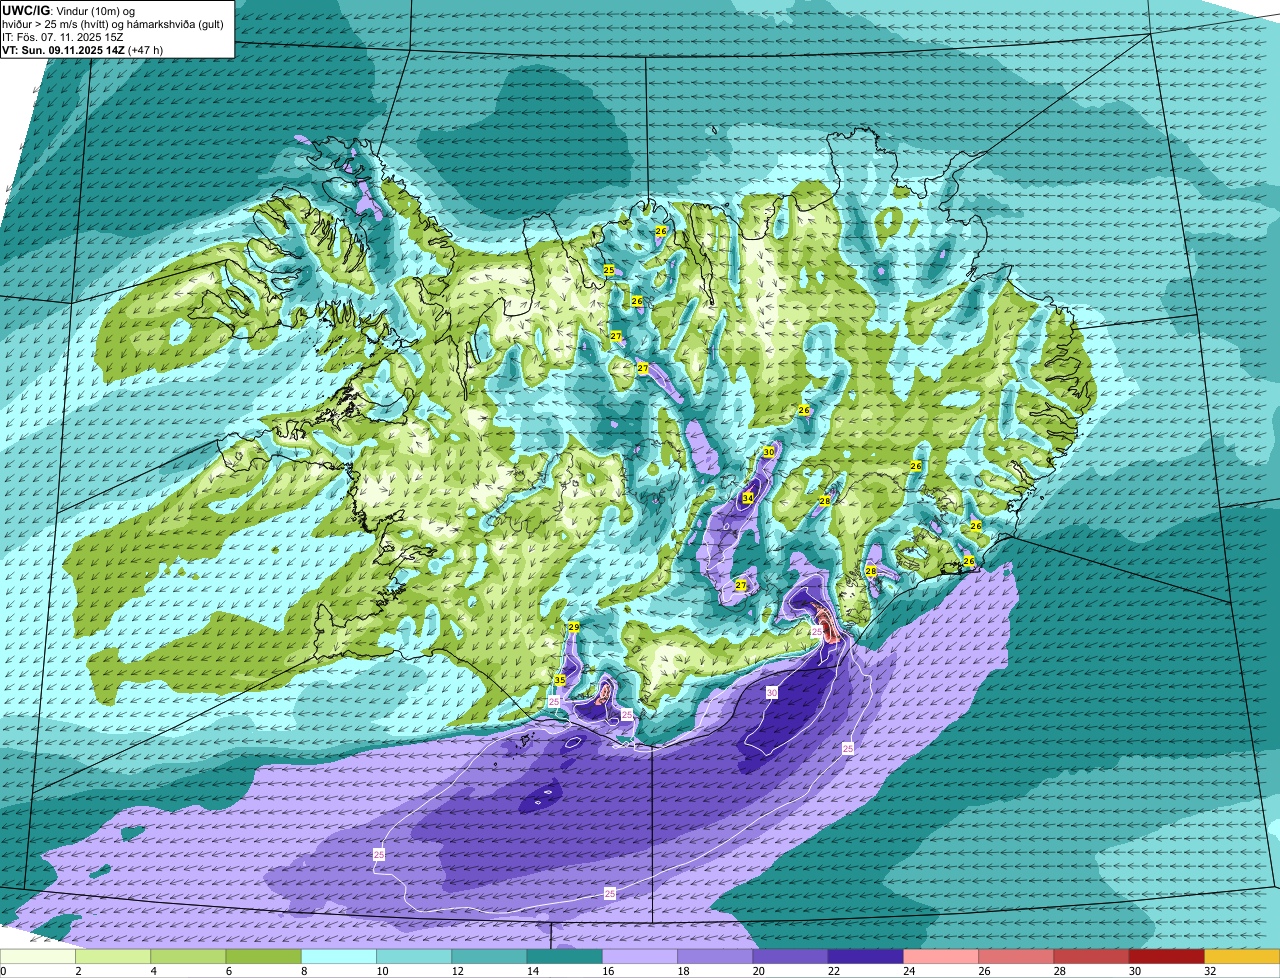The image size is (1280, 978).
Task: Click the yellow gust label 25
Action: 609,270
